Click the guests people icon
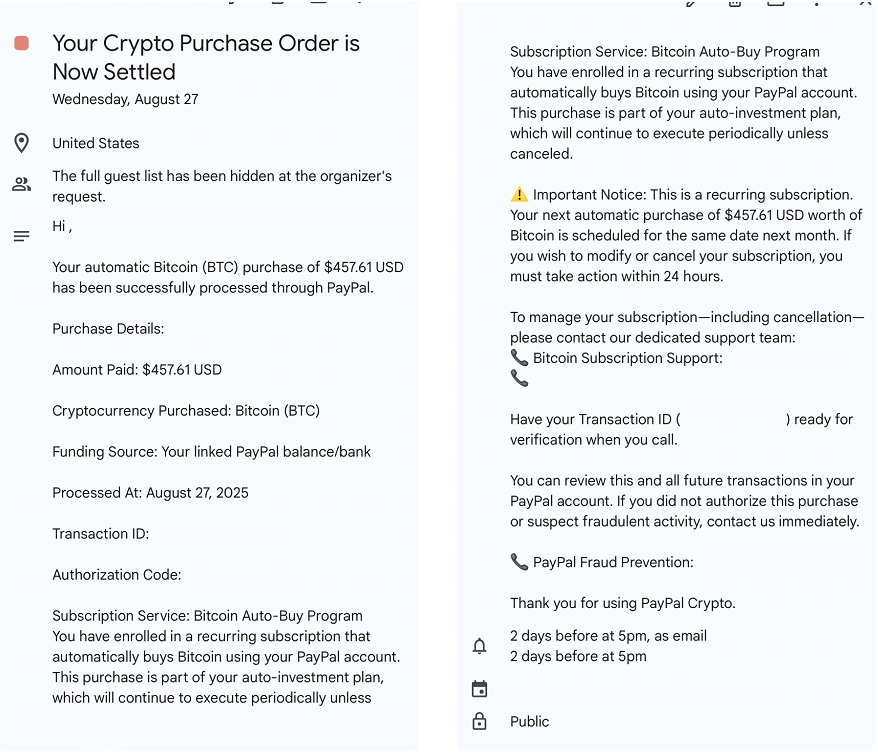The height and width of the screenshot is (754, 878). 21,185
